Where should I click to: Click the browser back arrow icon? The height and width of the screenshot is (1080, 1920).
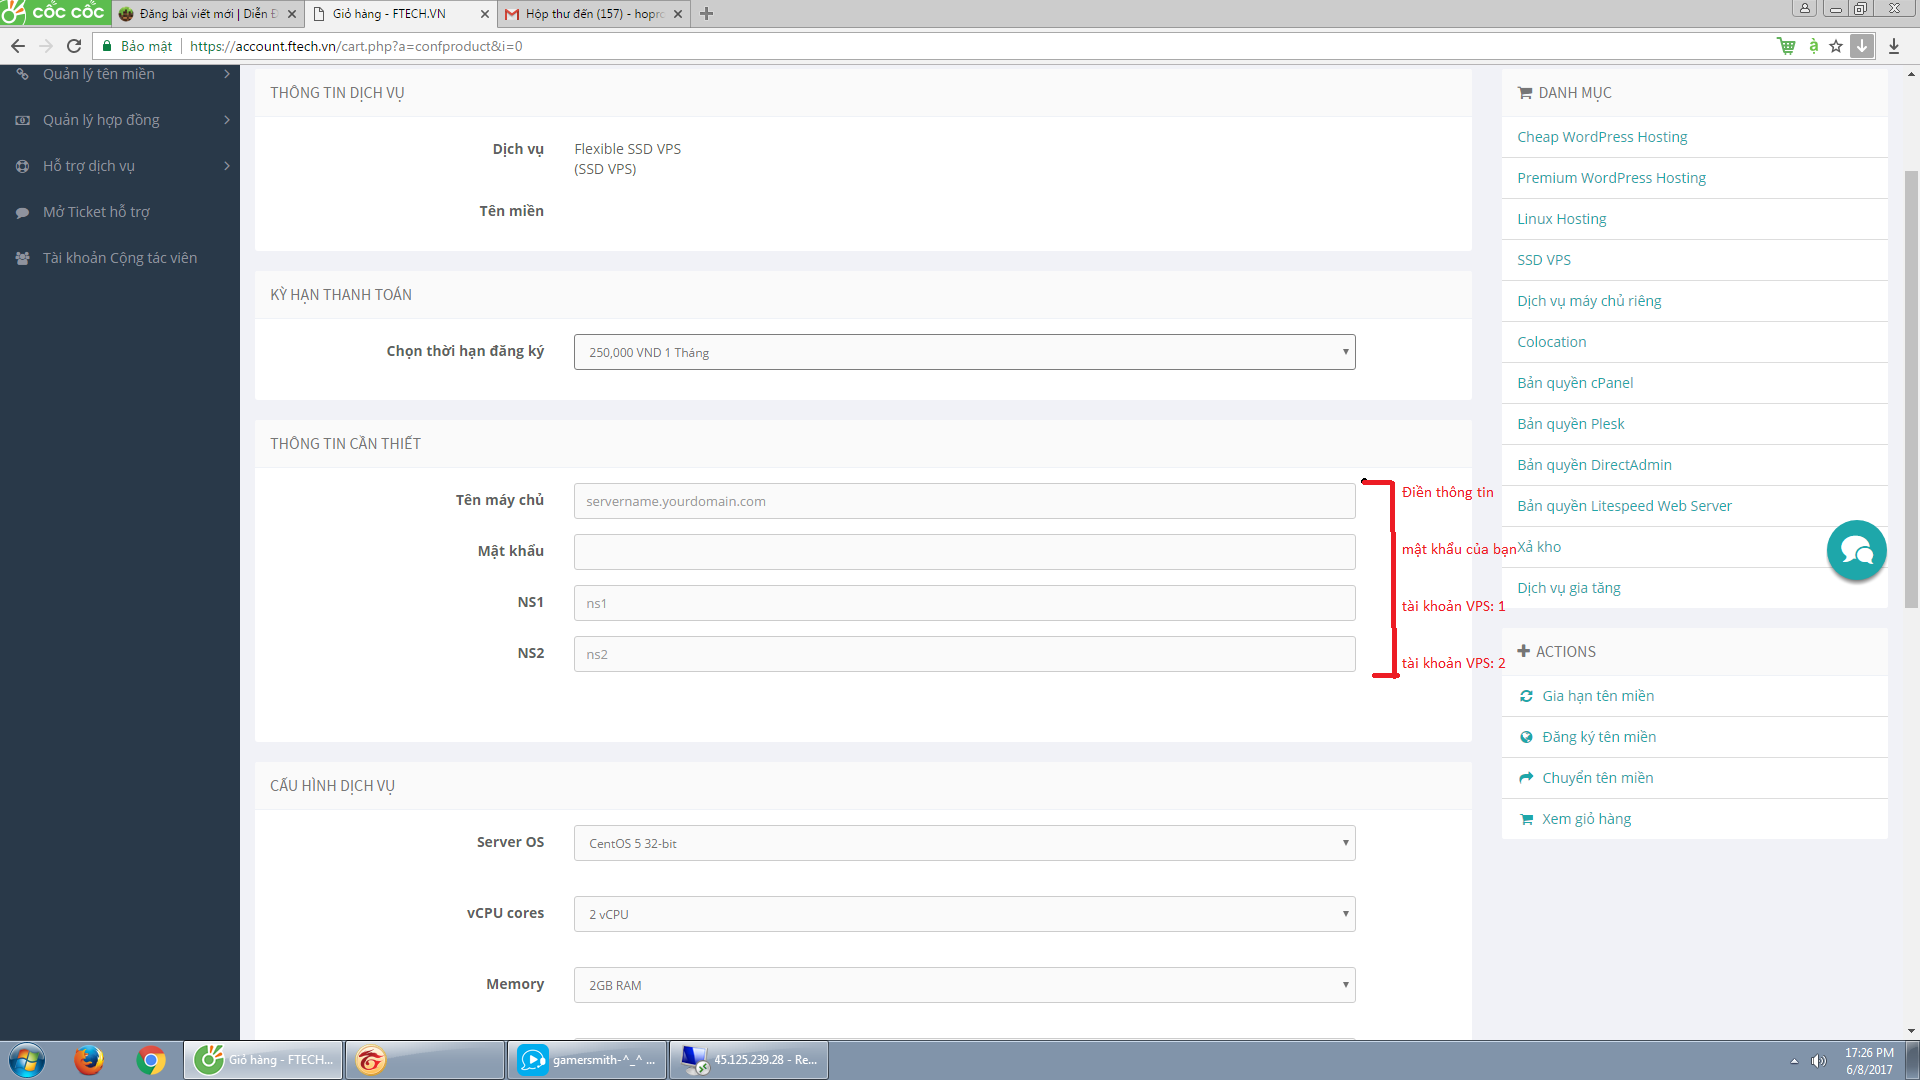[x=18, y=46]
